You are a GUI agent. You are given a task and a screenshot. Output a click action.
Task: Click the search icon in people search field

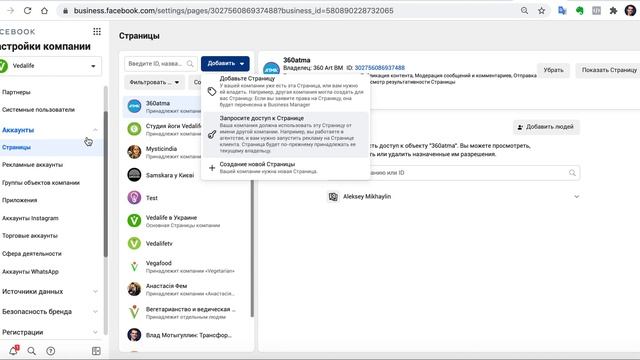pos(572,173)
